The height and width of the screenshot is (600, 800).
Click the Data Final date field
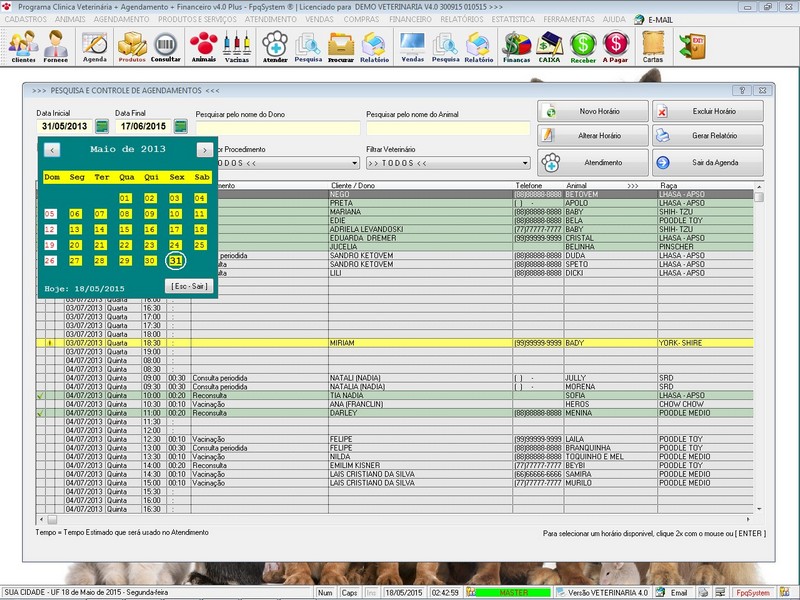pyautogui.click(x=143, y=126)
